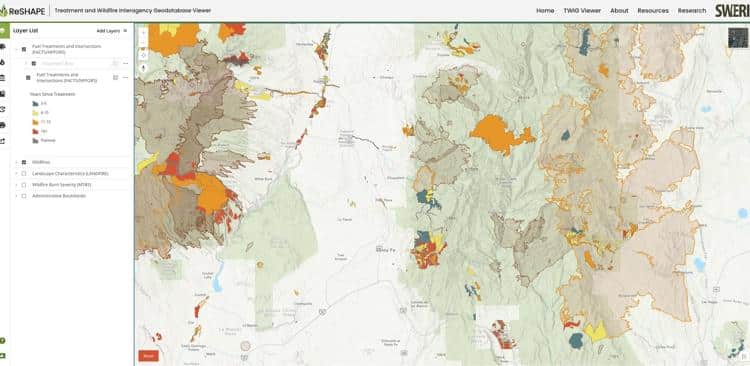Reset map orientation with the compass button
750x366 pixels.
pos(143,67)
